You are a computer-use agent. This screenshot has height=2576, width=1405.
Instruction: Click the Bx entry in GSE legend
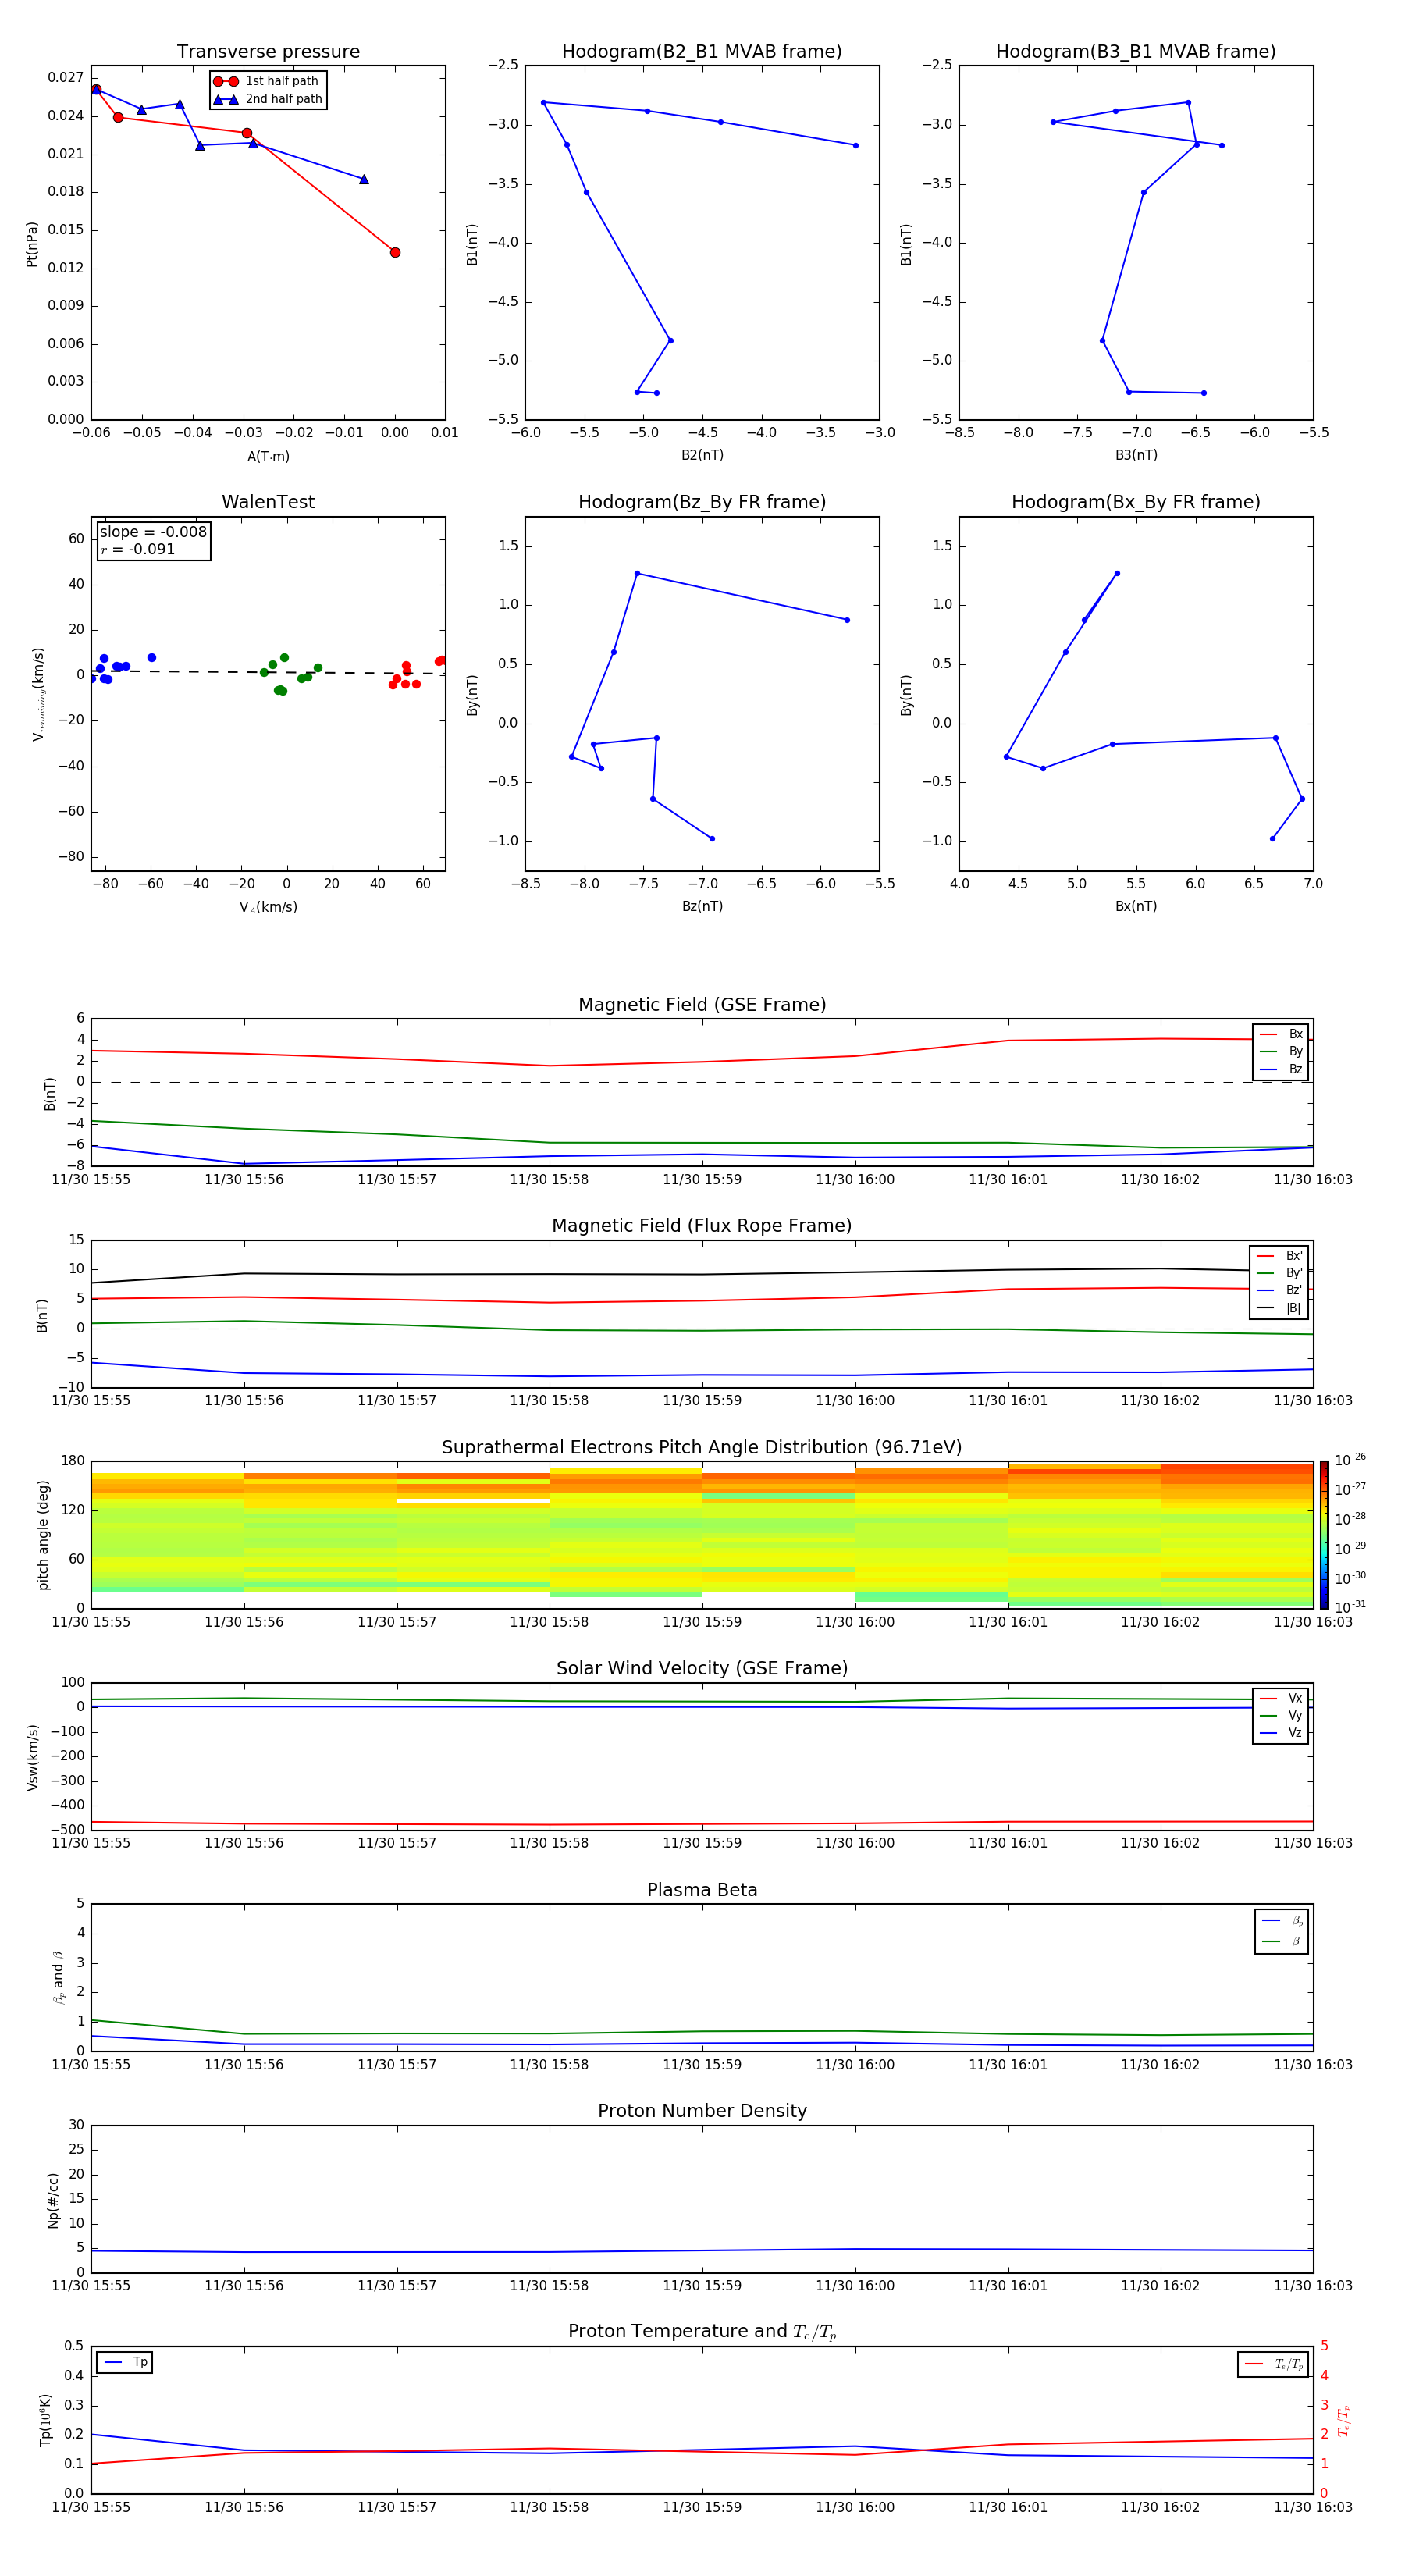[1281, 1034]
